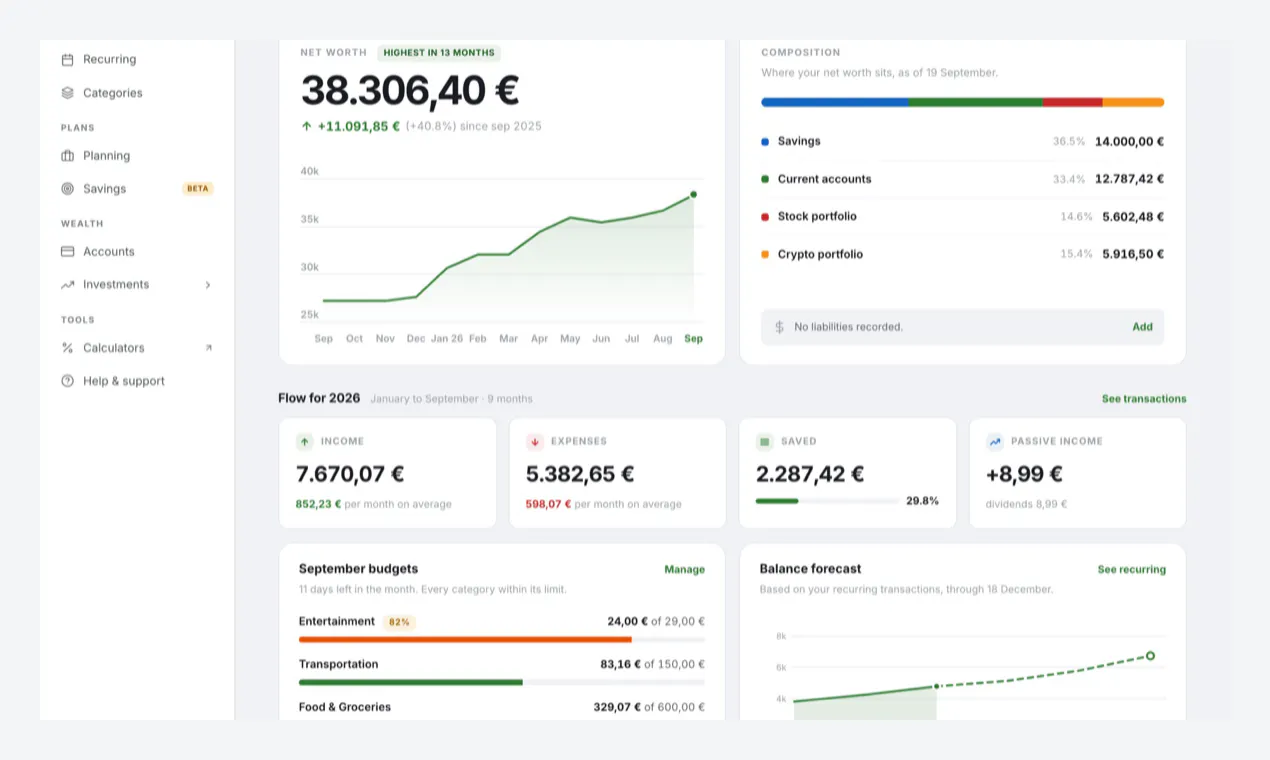
Task: Click the forecast end point on balance chart
Action: (1150, 656)
